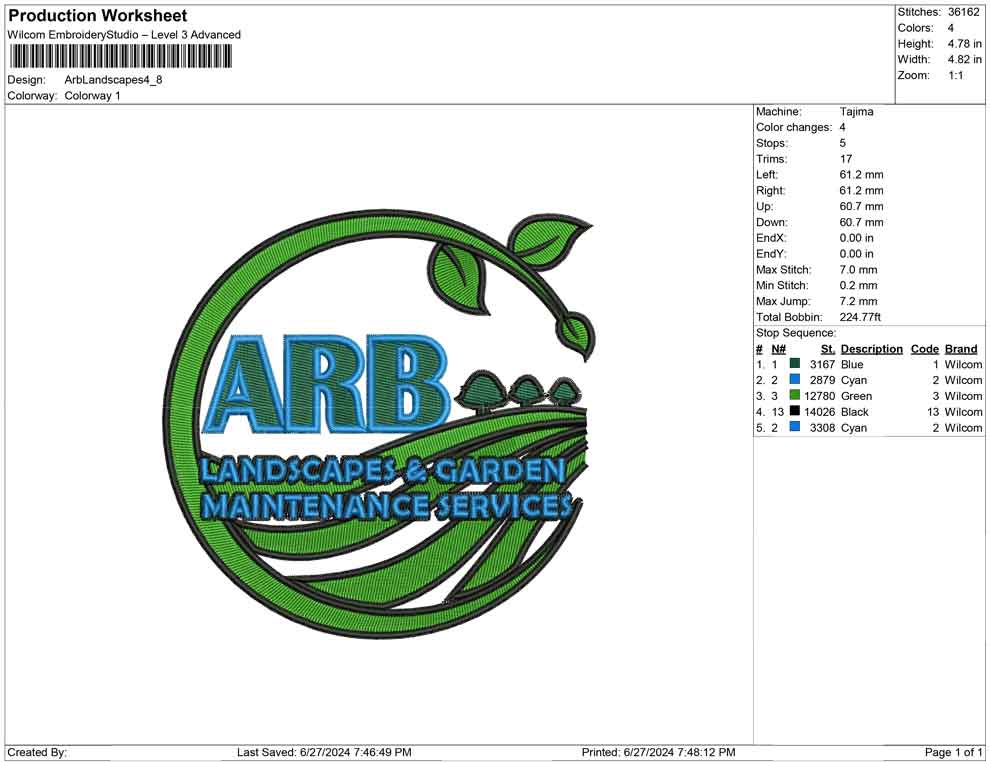Select the Black thread color swatch
Viewport: 990px width, 762px height.
point(795,411)
